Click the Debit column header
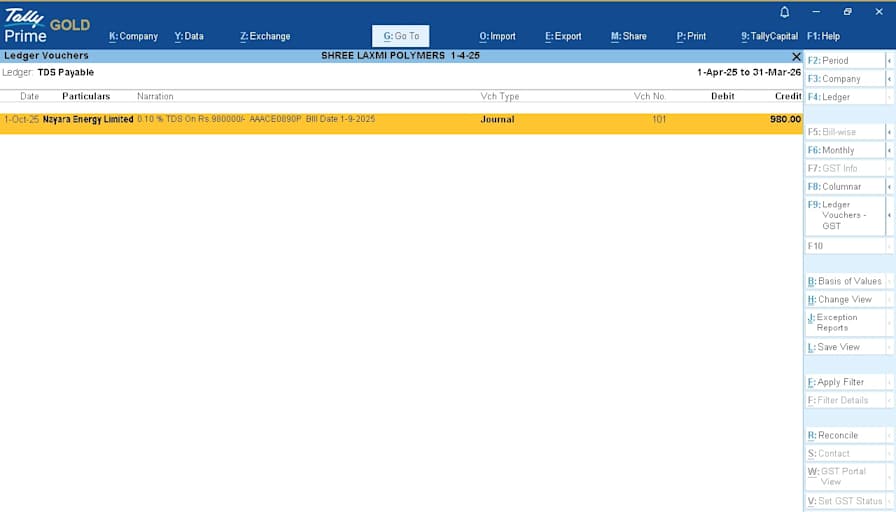This screenshot has width=896, height=512. (x=723, y=96)
